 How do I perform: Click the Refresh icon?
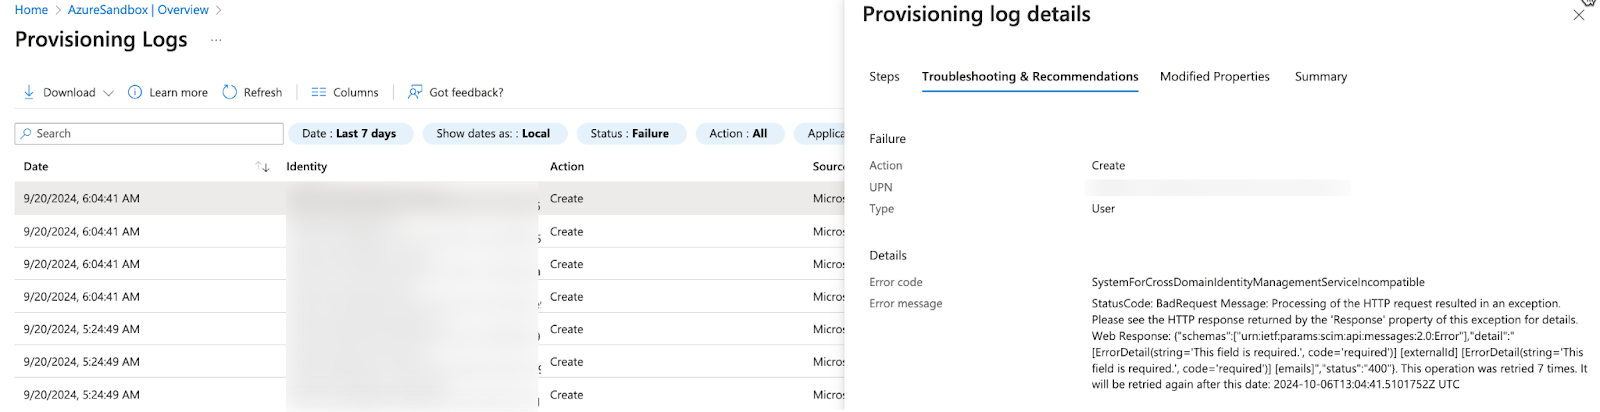230,92
